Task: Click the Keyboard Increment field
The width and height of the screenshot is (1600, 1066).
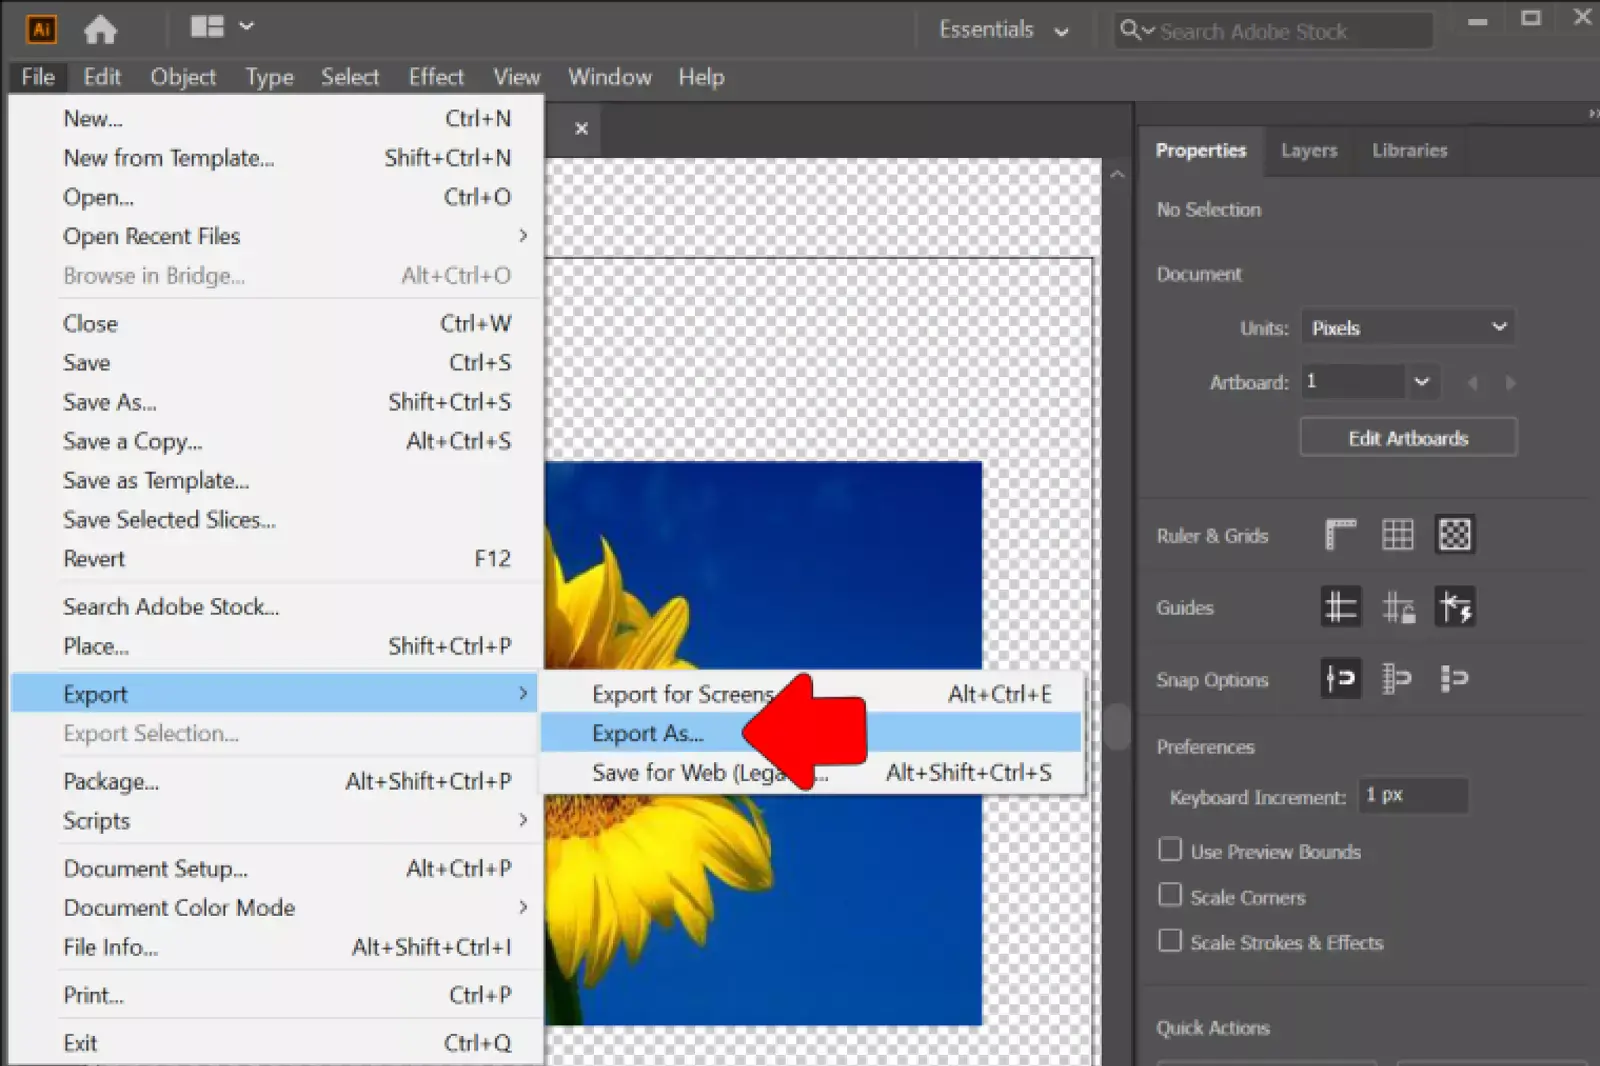Action: [x=1413, y=795]
